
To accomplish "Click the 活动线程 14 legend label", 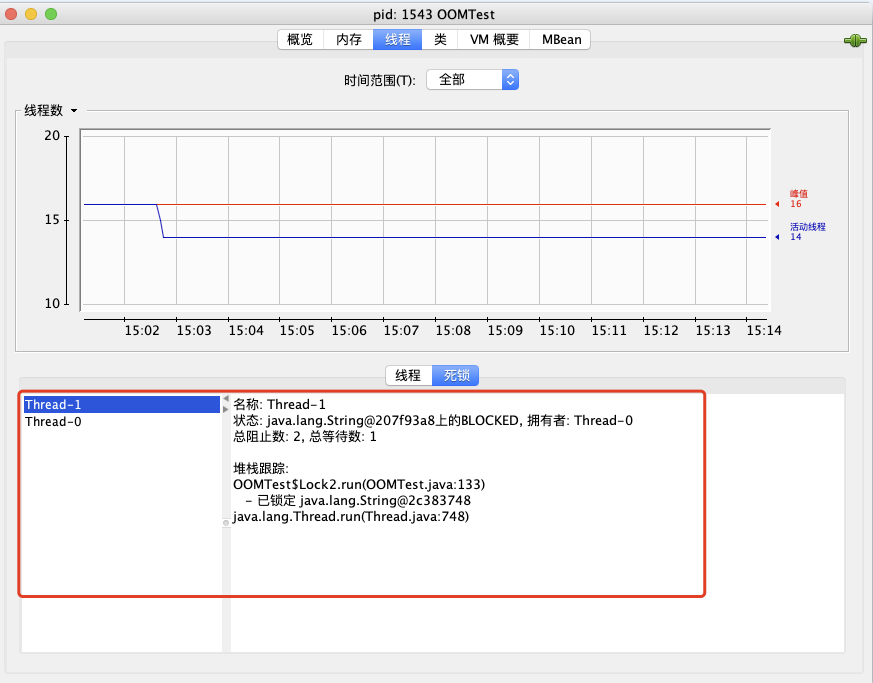I will 807,232.
